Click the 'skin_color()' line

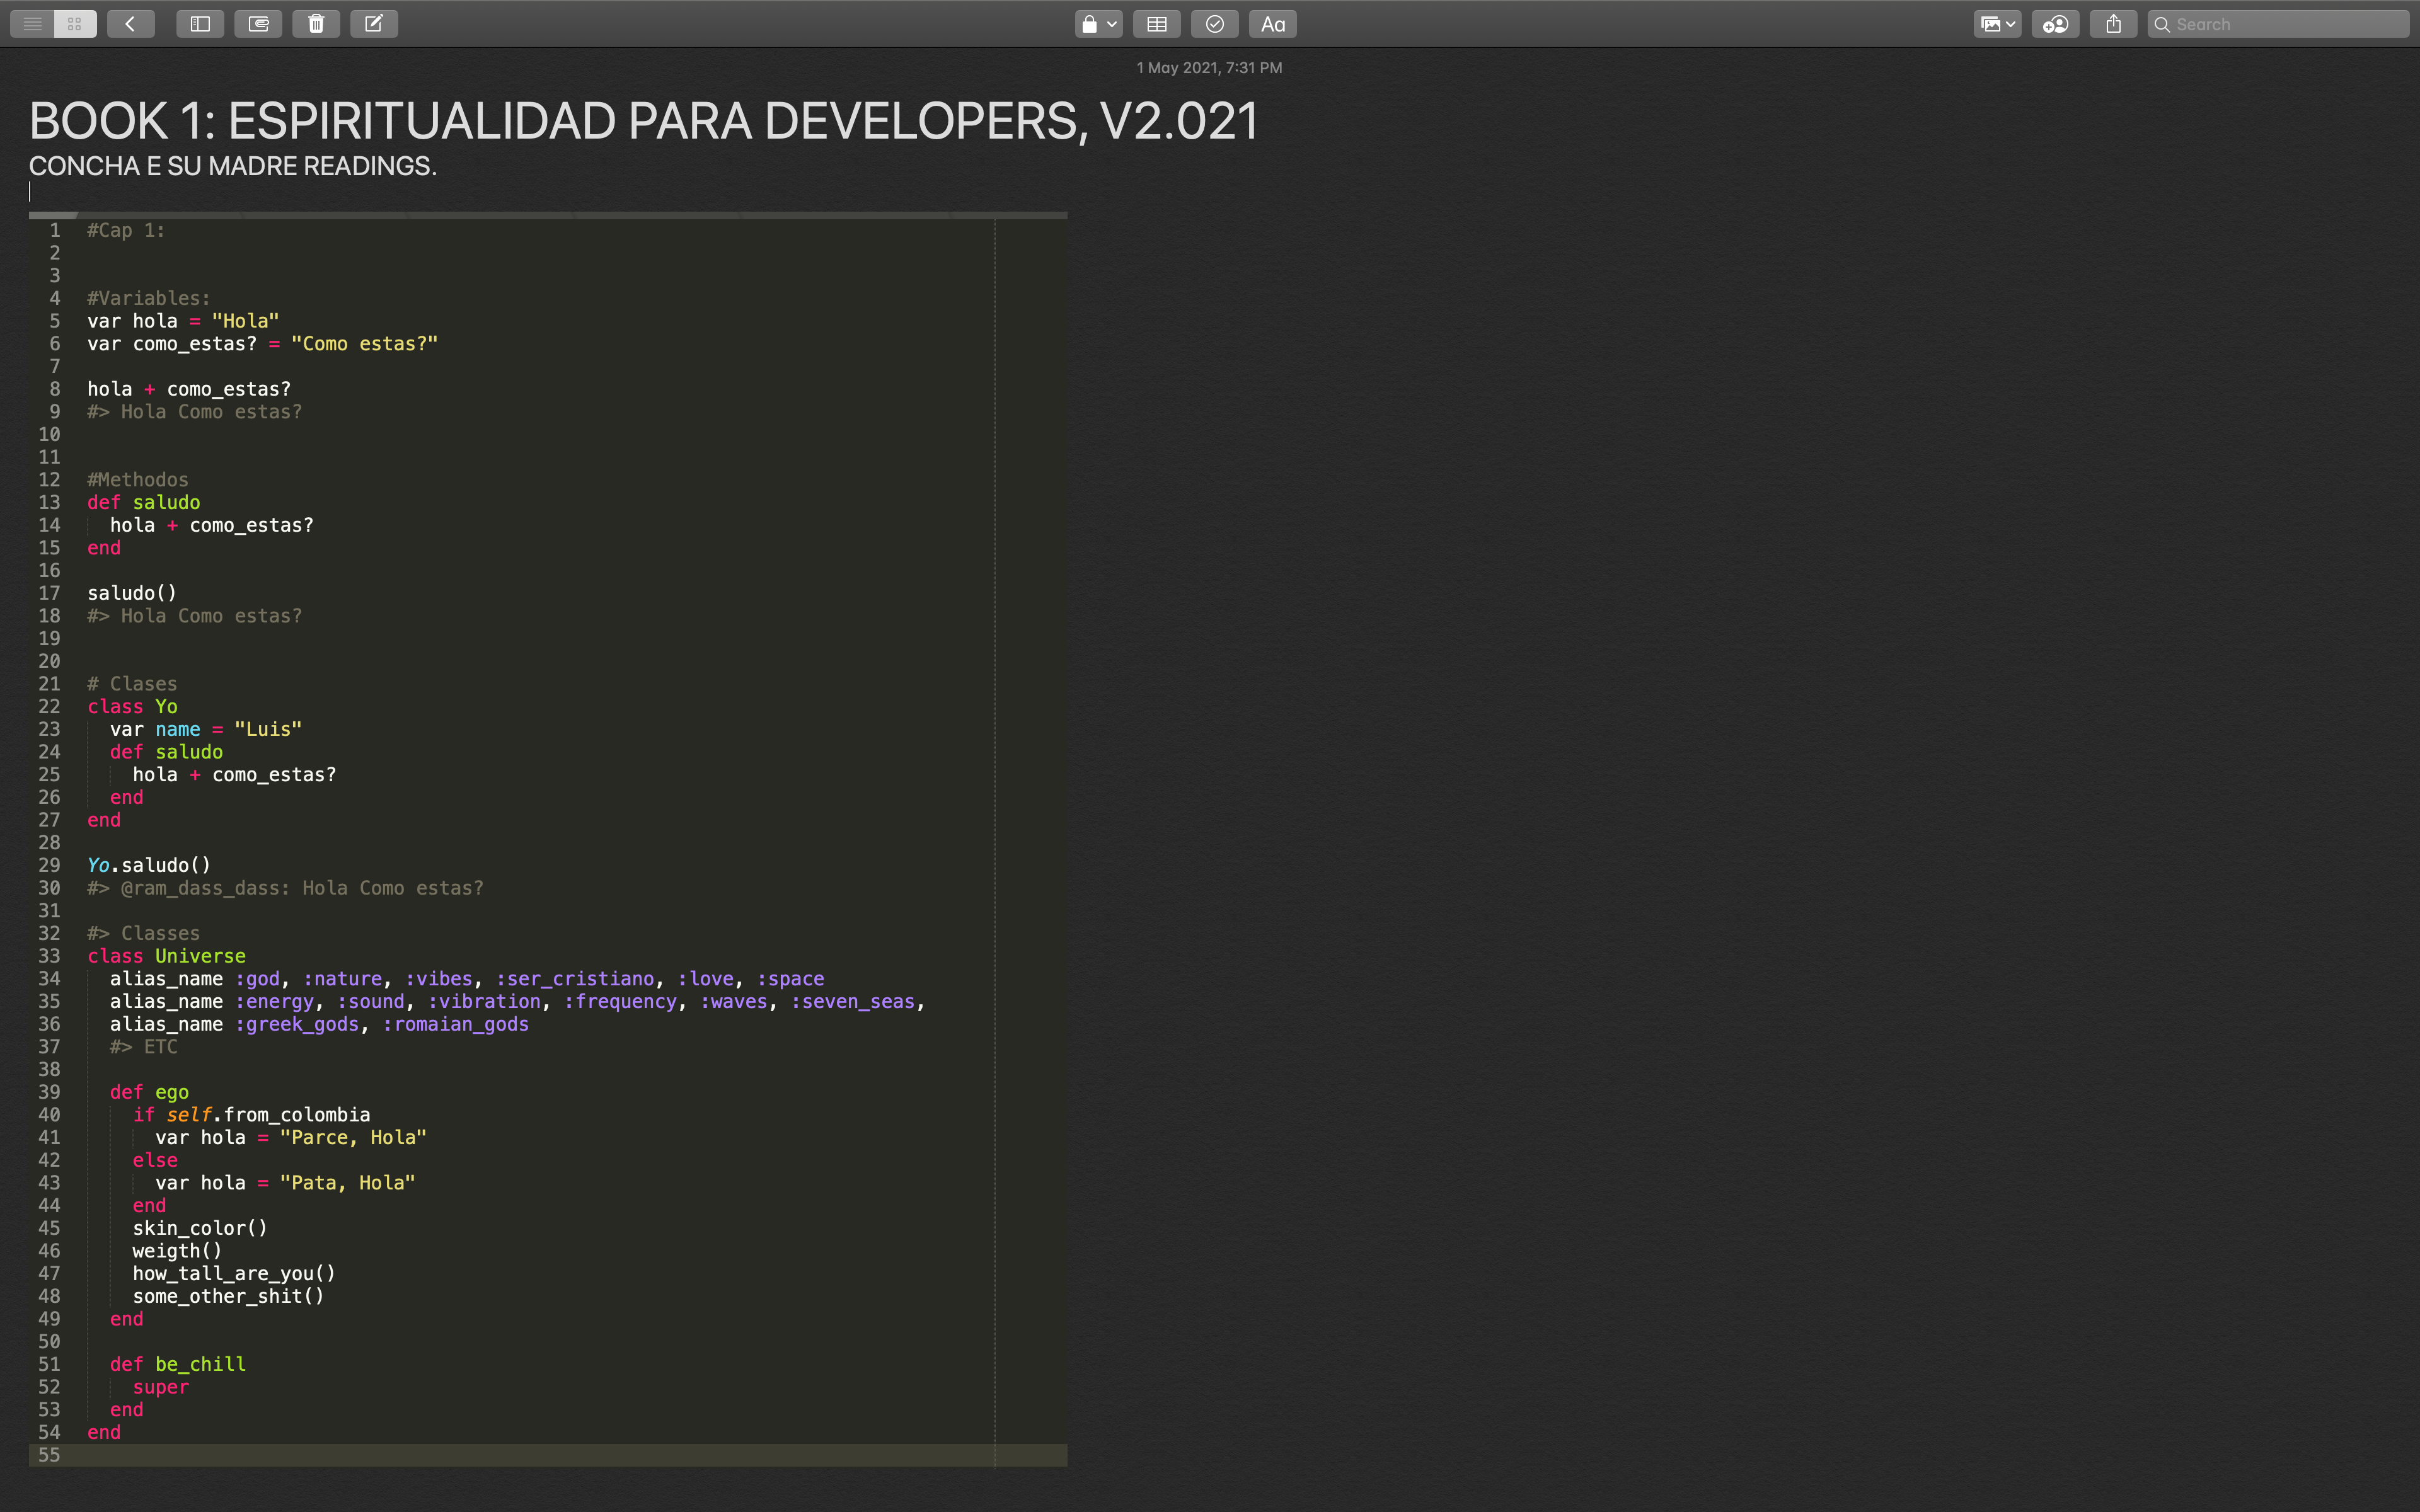[200, 1228]
